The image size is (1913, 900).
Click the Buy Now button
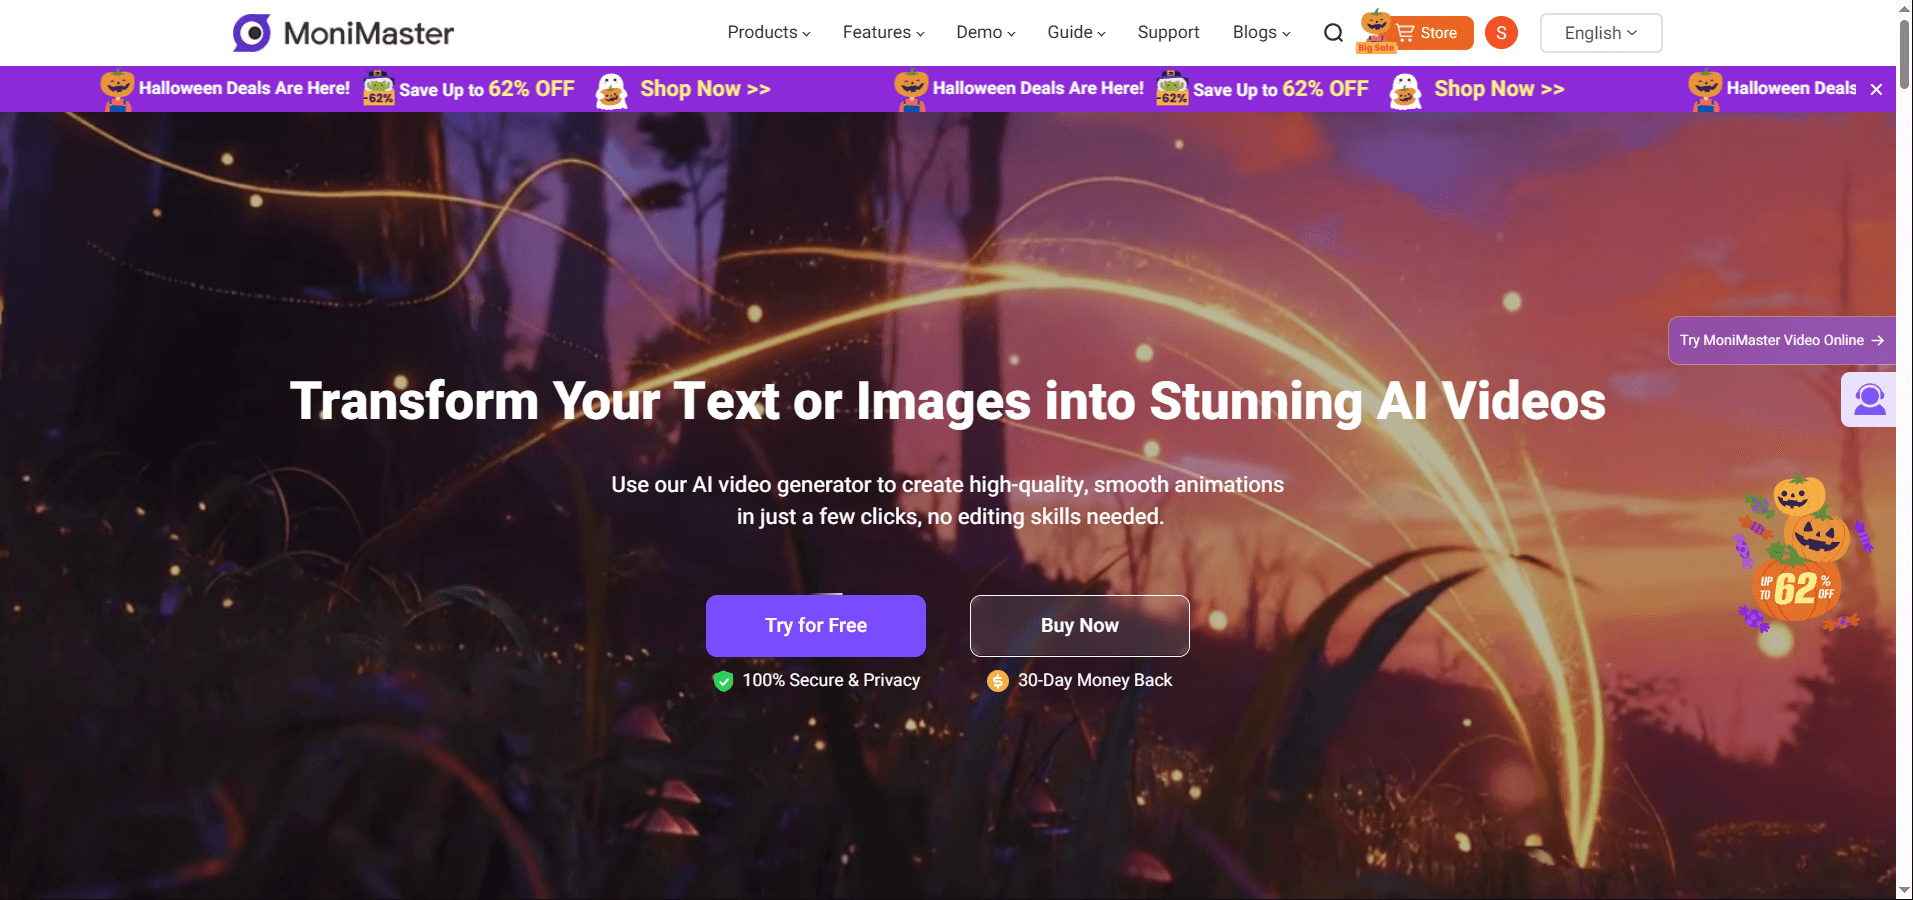1078,625
